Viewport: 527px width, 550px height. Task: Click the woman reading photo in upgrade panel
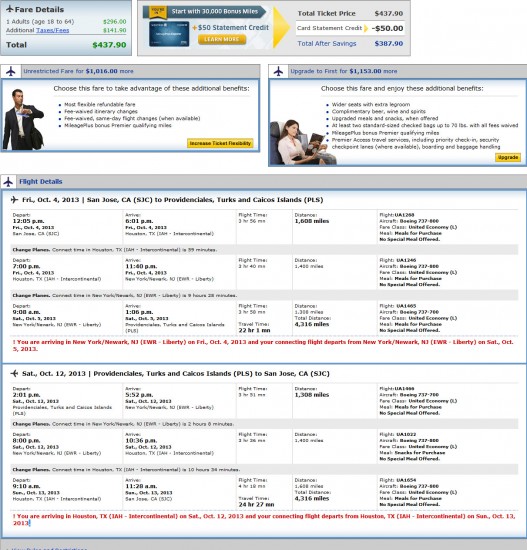302,142
